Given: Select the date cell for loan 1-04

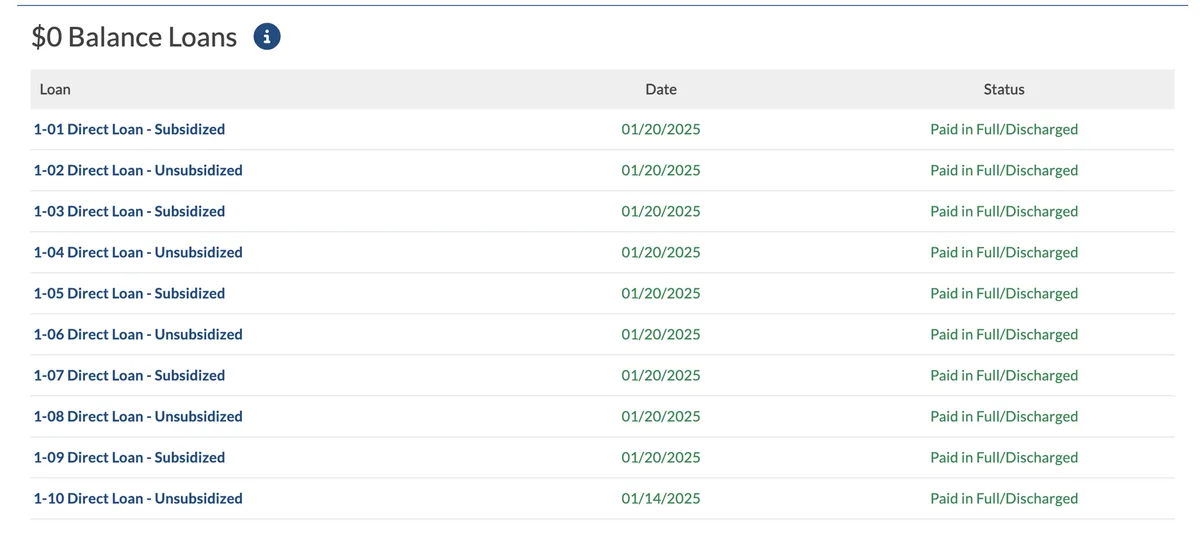Looking at the screenshot, I should (x=661, y=252).
